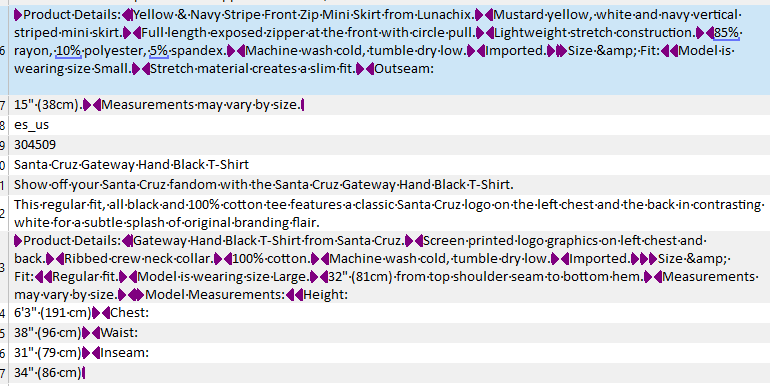Image resolution: width=770 pixels, height=386 pixels.
Task: Click the "Show off your Santa Cruz fandom" segment
Action: pos(389,185)
